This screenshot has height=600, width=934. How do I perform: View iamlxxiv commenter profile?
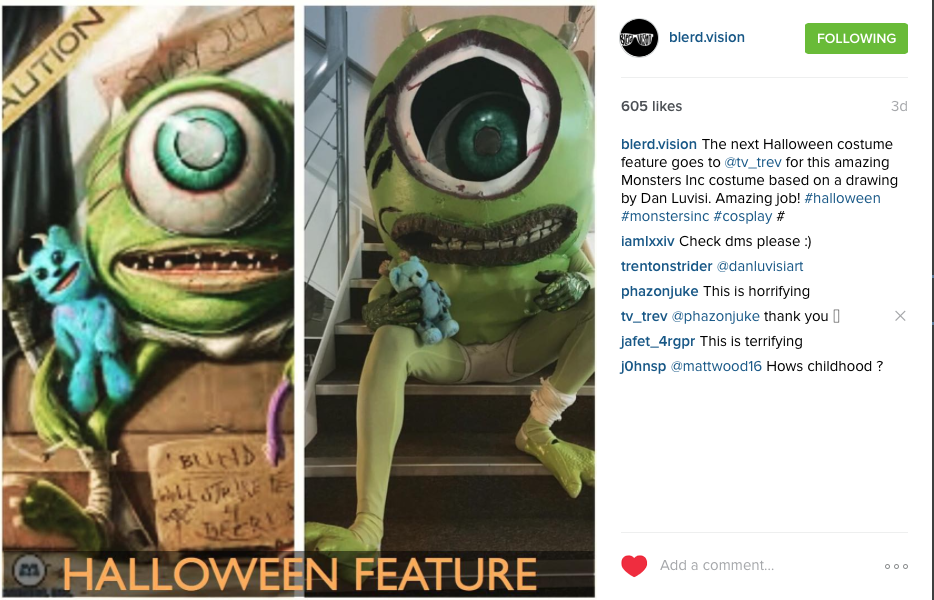(647, 241)
